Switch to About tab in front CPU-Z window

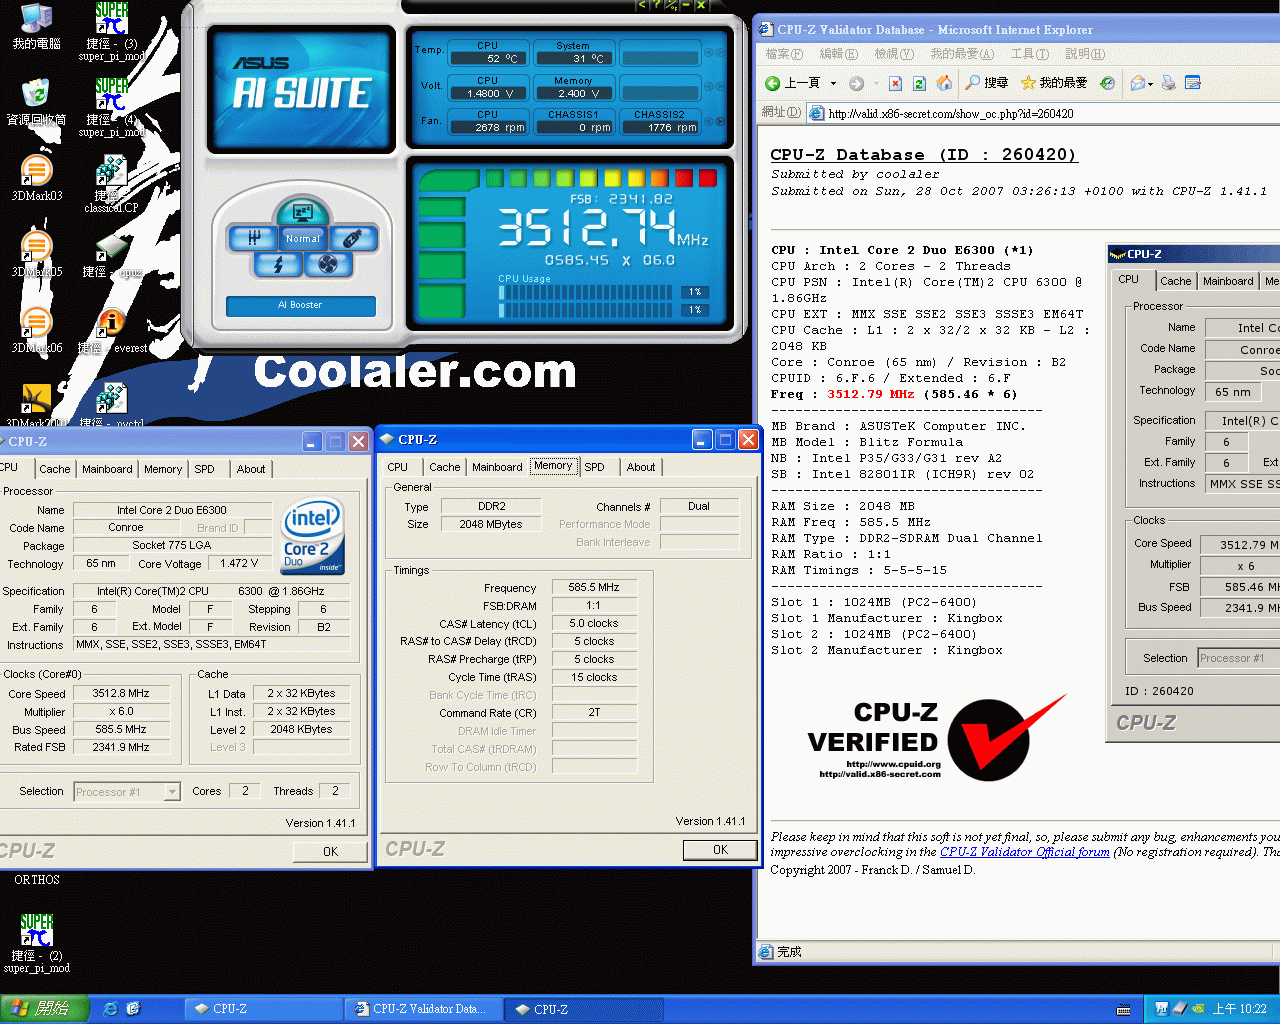641,467
